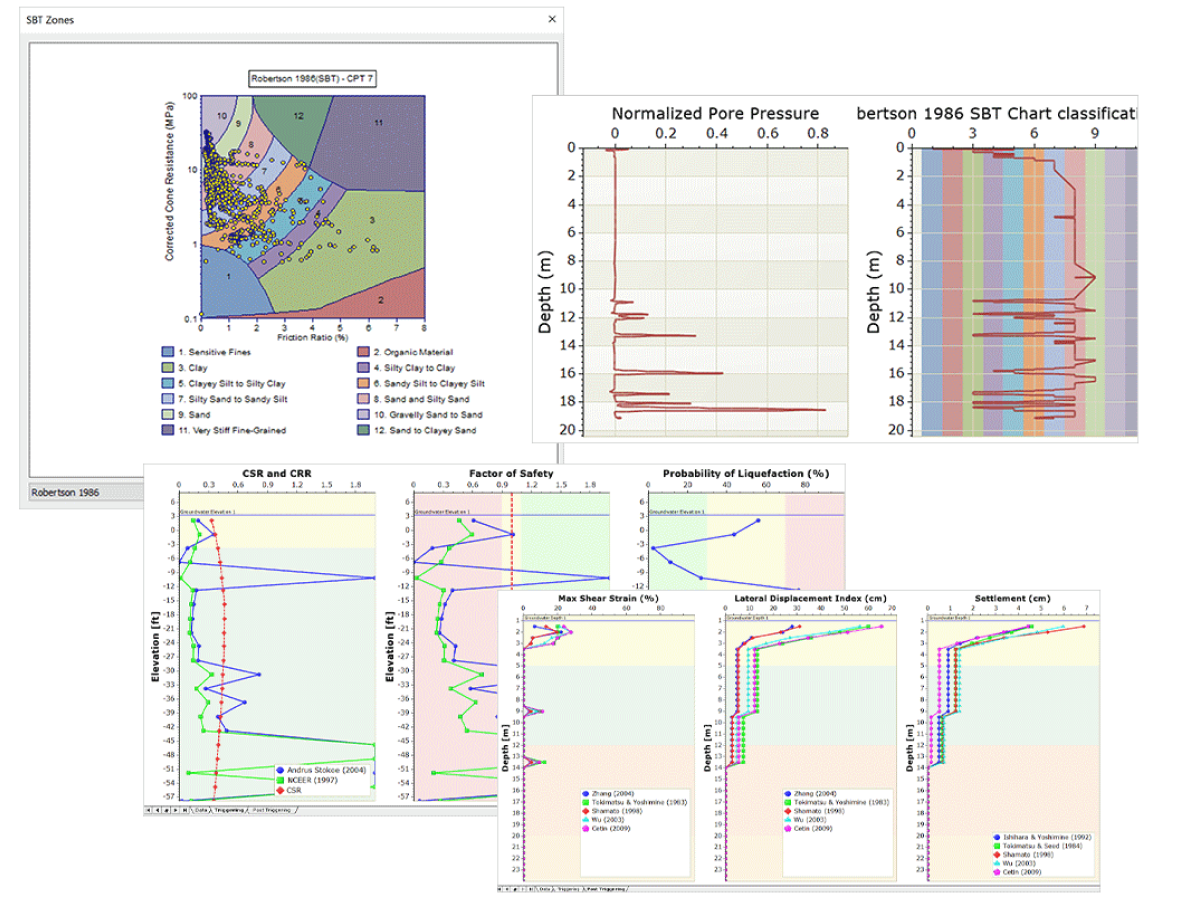
Task: Click the Sand zone color swatch in SBT legend
Action: 168,413
